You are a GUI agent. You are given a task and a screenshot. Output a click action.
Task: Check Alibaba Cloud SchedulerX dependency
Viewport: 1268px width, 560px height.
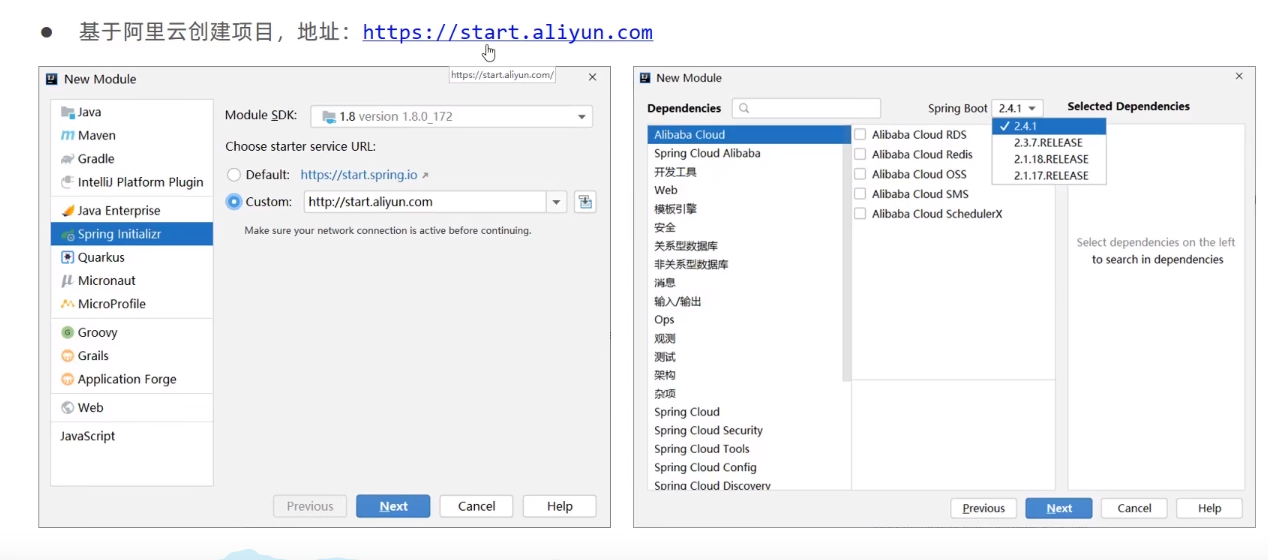(x=859, y=214)
